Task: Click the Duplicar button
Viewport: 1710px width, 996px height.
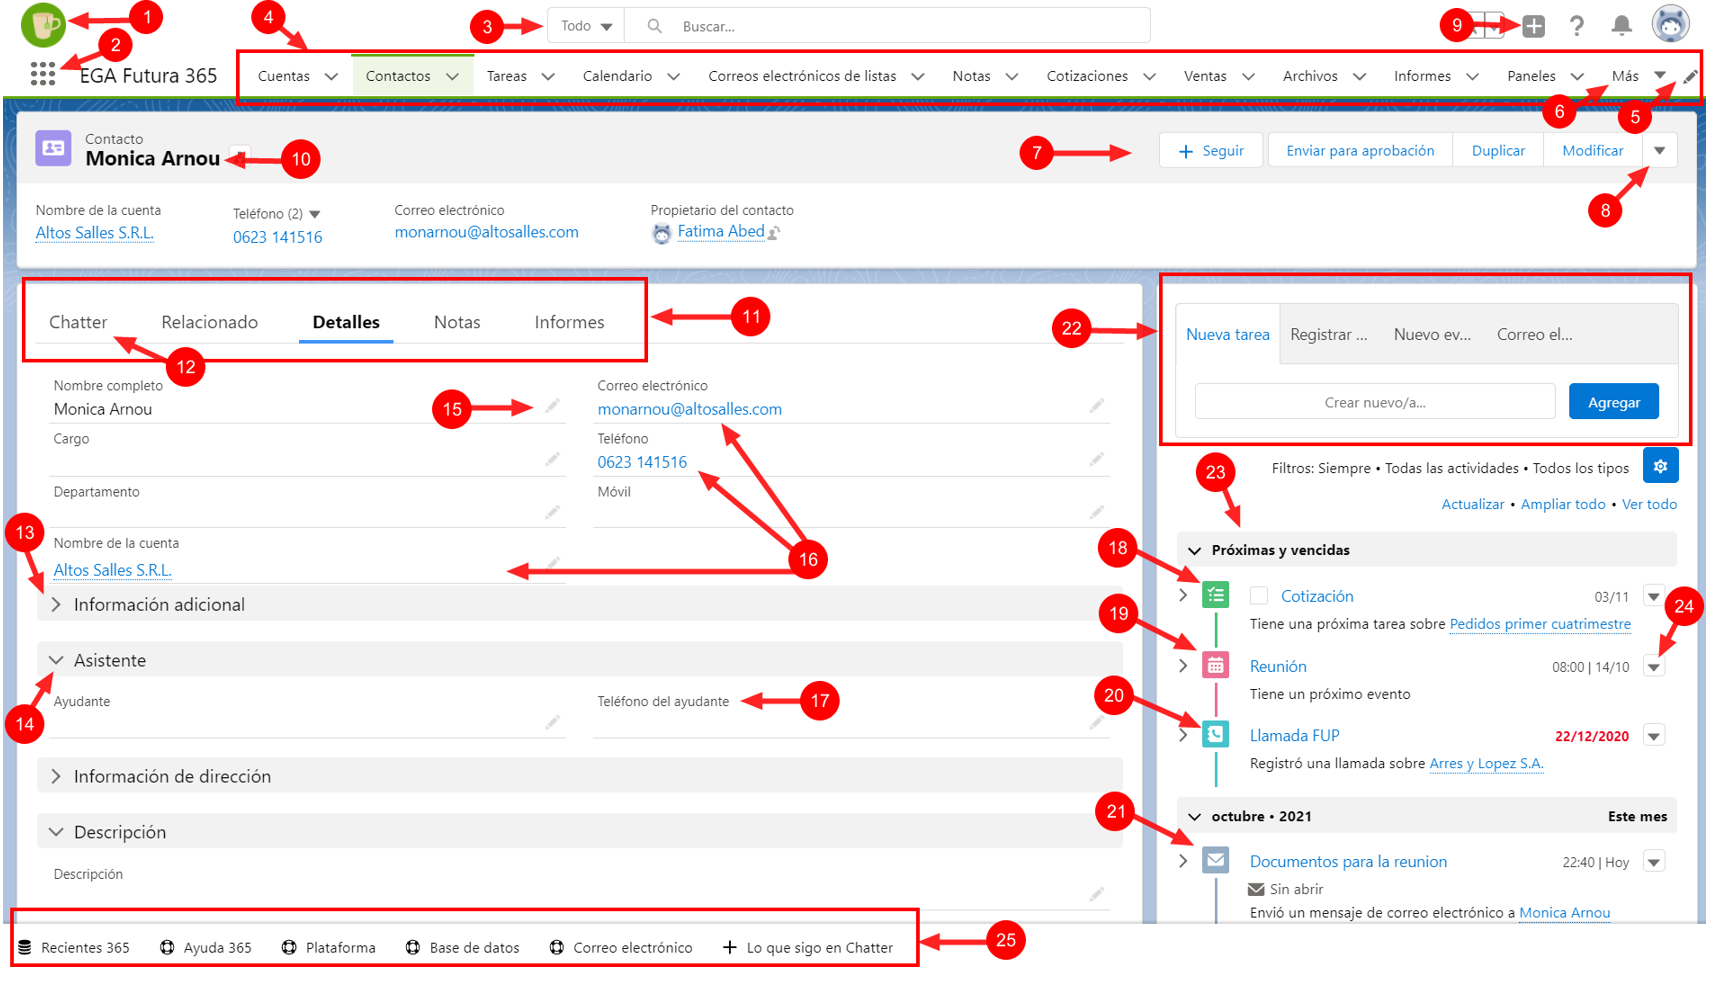Action: point(1498,151)
